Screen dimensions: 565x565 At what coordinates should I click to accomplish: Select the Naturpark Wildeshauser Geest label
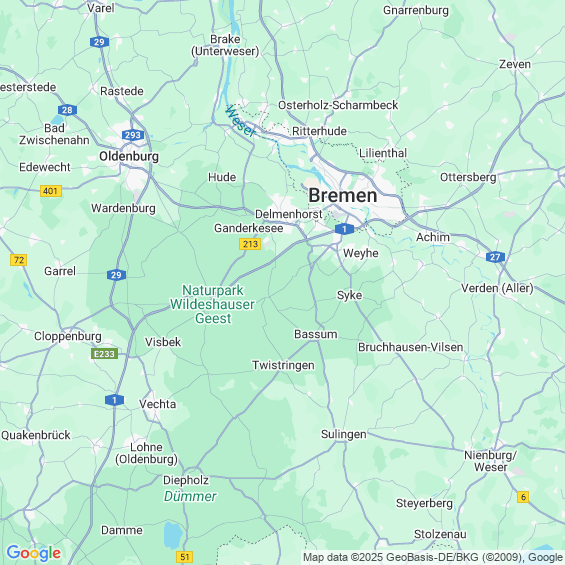(x=212, y=304)
